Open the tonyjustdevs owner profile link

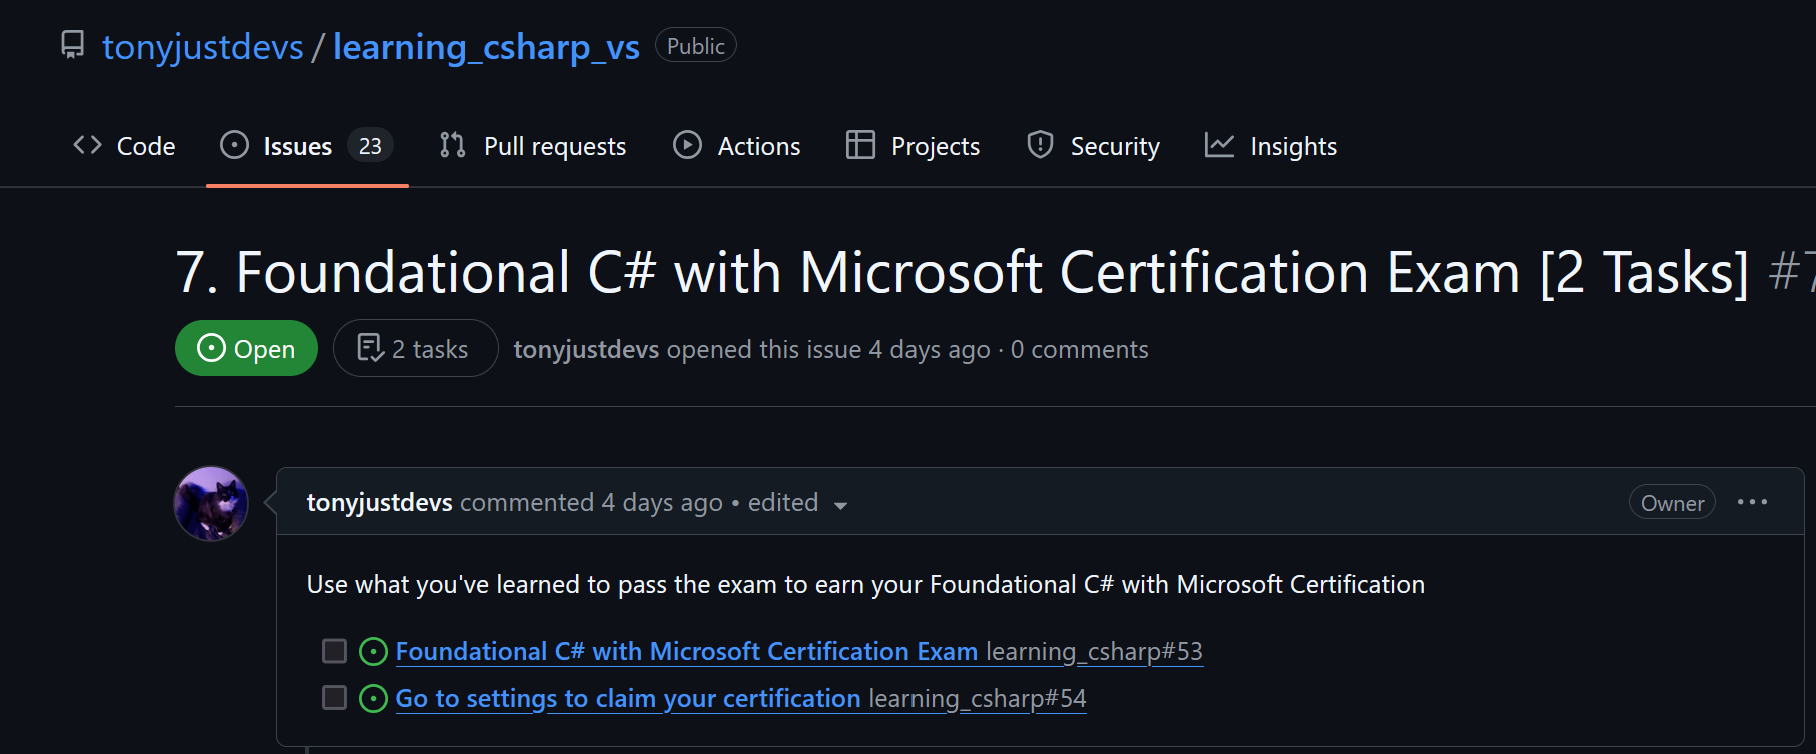click(x=203, y=47)
